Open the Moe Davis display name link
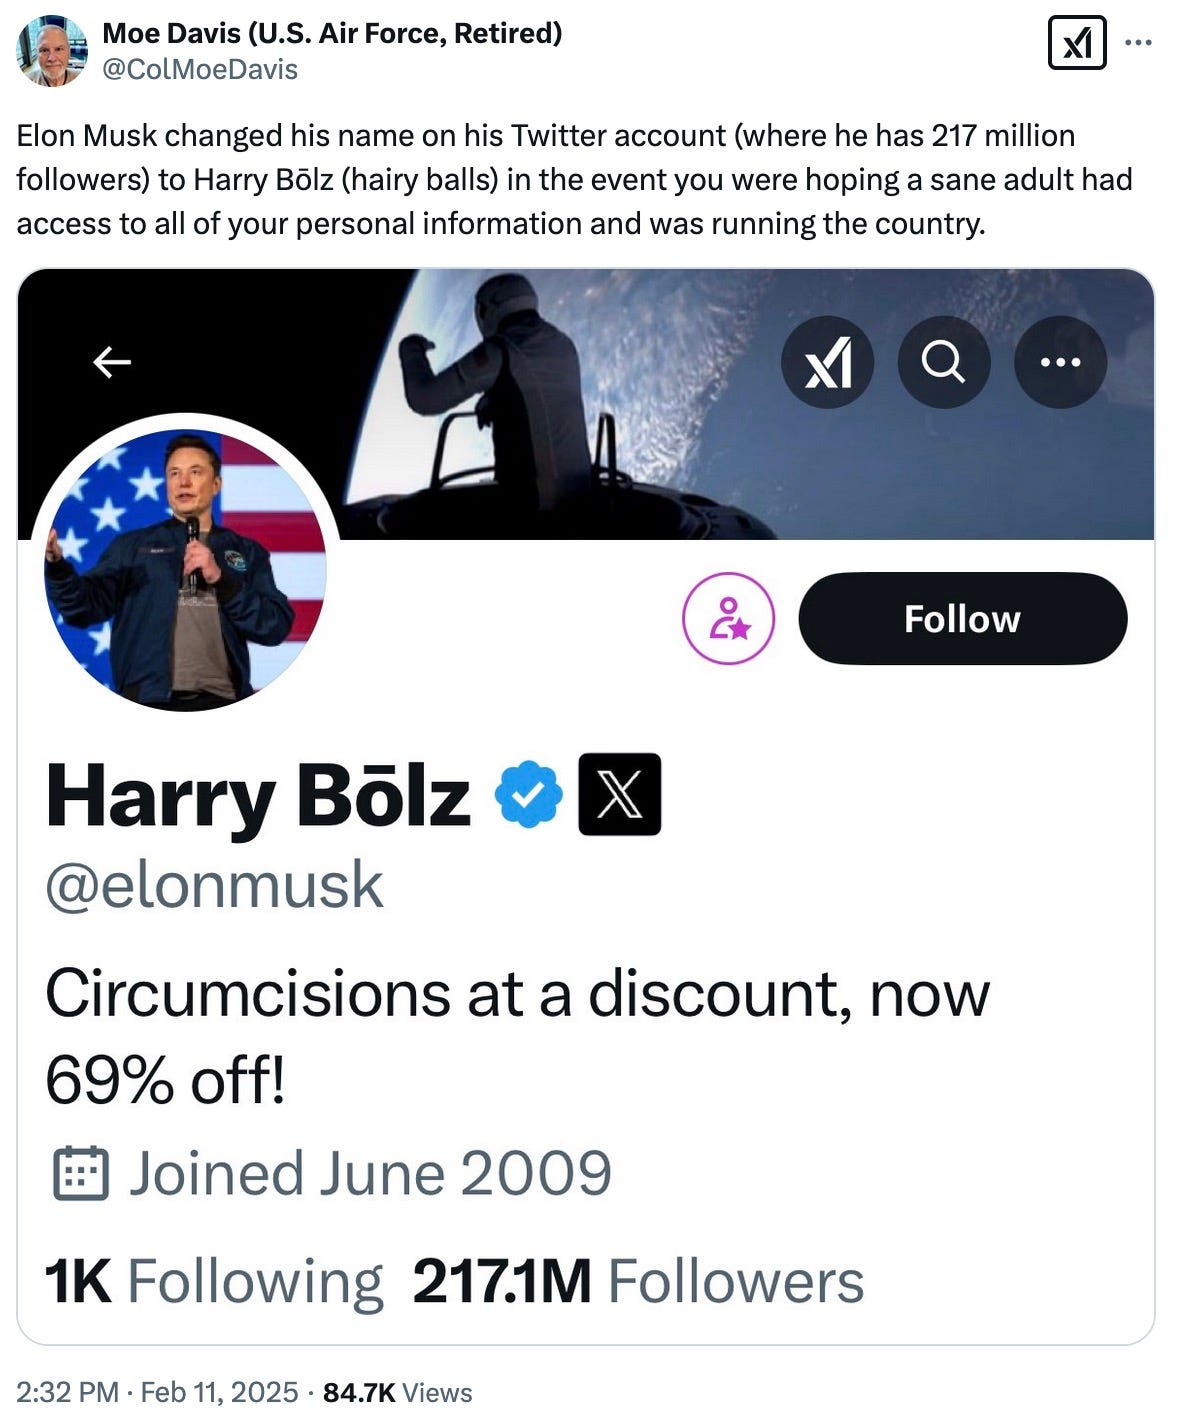This screenshot has width=1178, height=1422. pos(332,33)
